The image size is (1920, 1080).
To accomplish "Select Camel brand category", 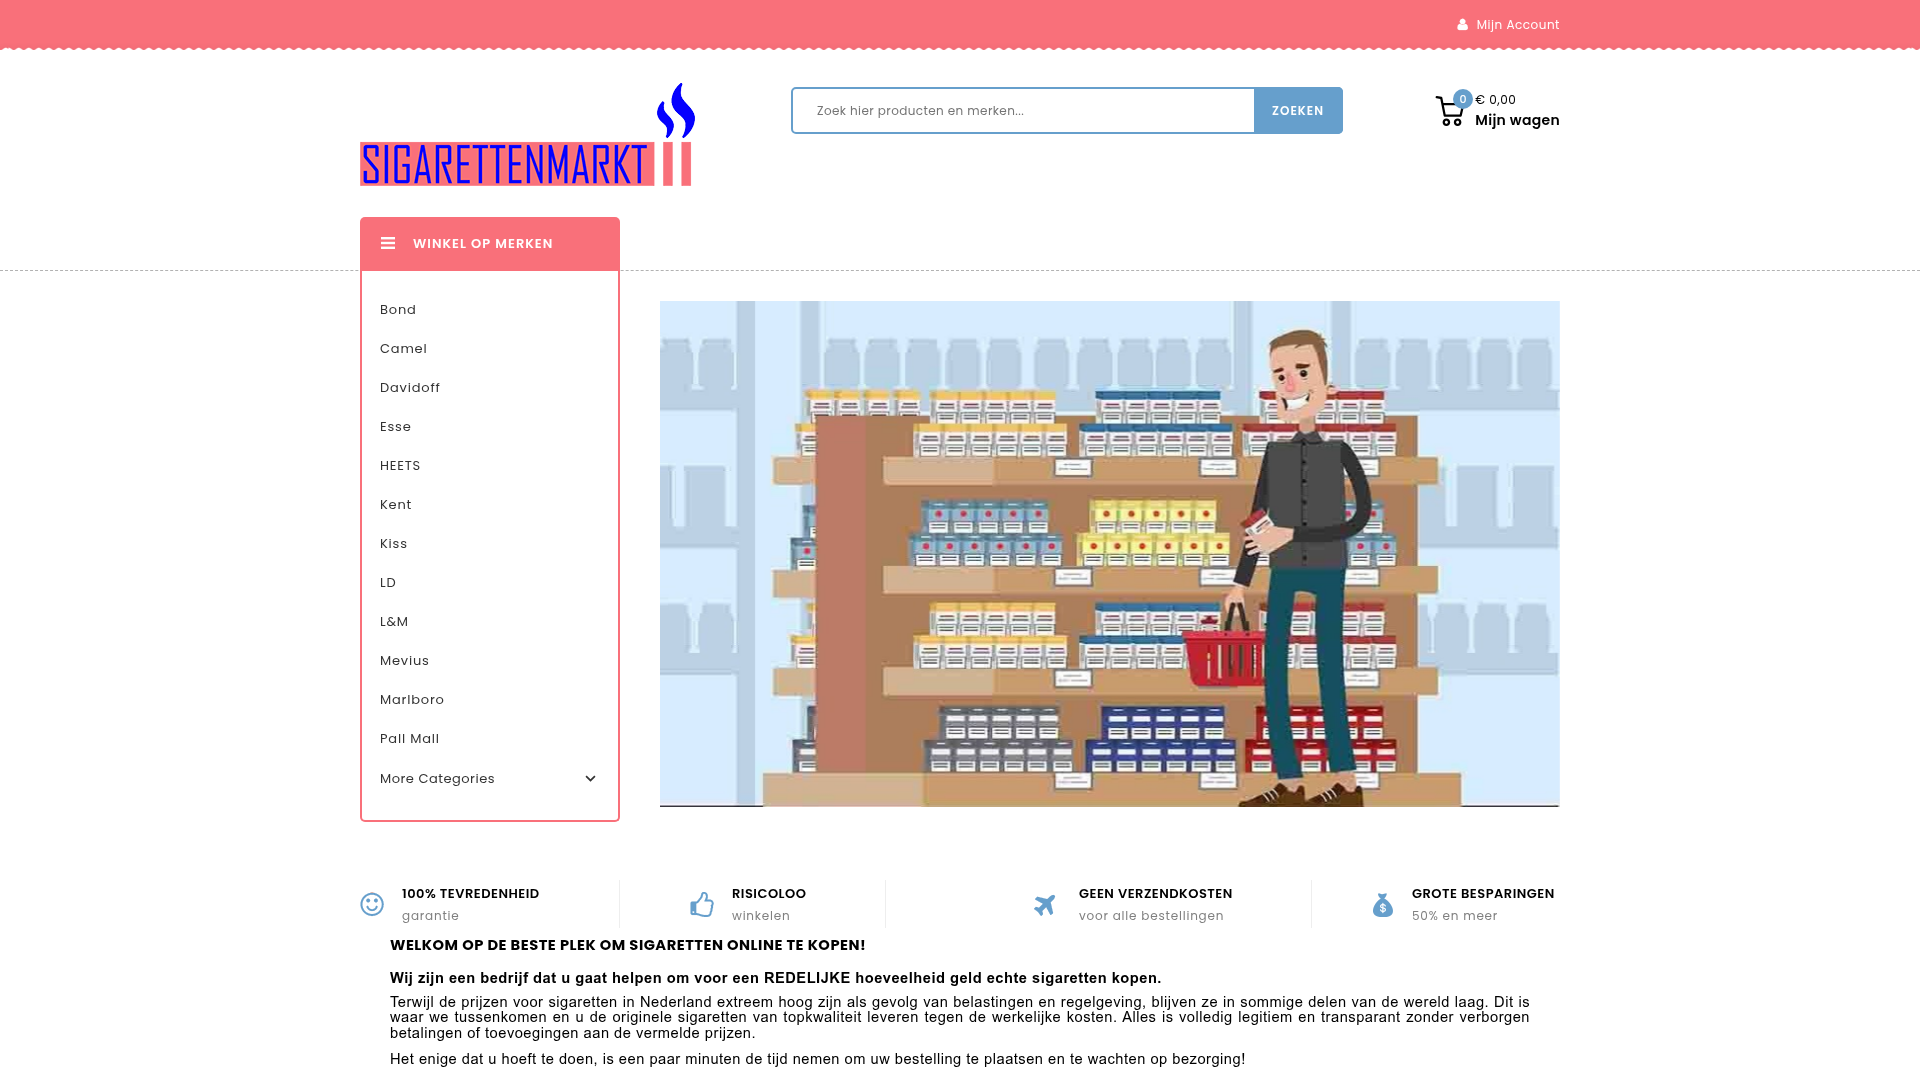I will (x=403, y=349).
